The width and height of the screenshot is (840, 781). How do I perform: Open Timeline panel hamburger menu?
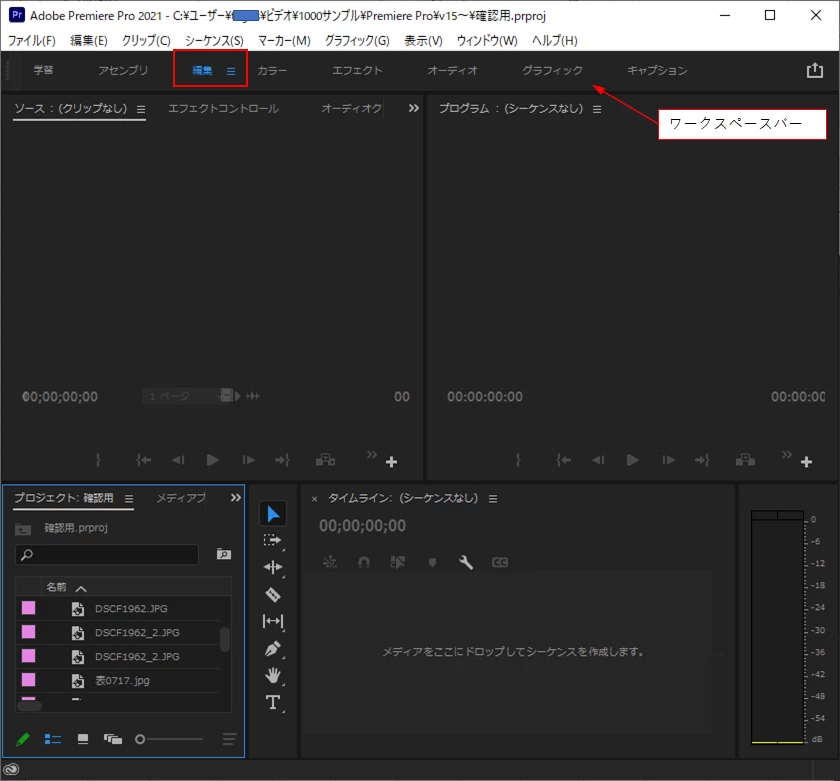493,499
